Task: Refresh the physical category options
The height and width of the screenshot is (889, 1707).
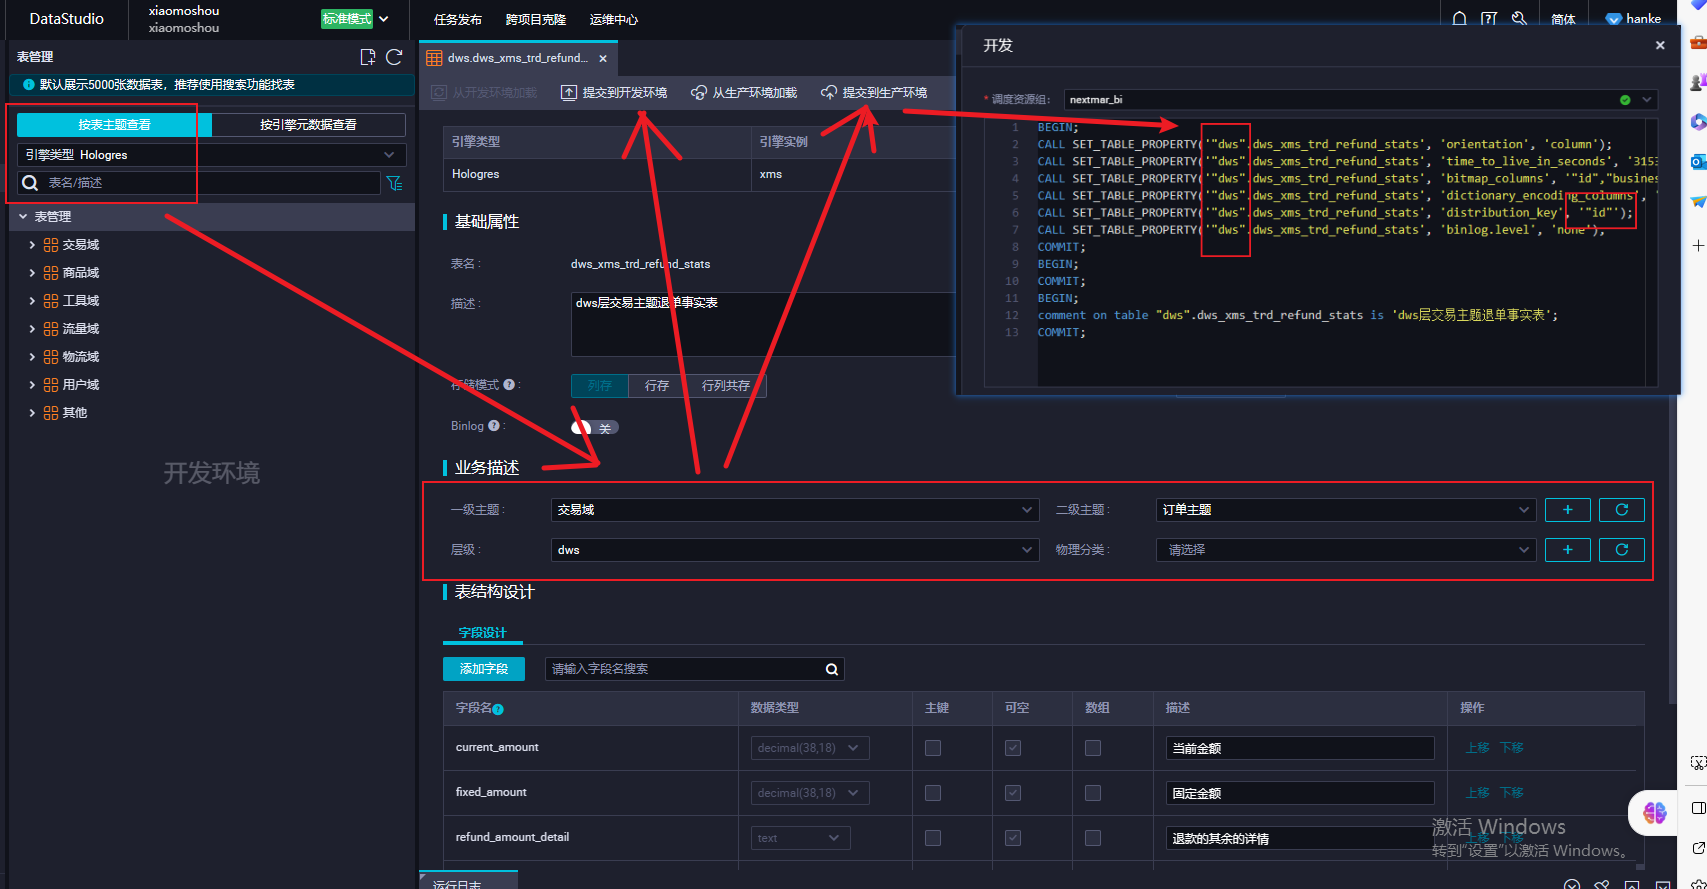Action: pos(1622,550)
